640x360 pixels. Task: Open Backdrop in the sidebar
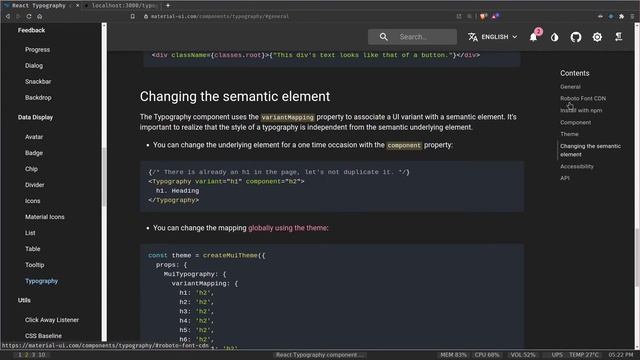[x=38, y=98]
